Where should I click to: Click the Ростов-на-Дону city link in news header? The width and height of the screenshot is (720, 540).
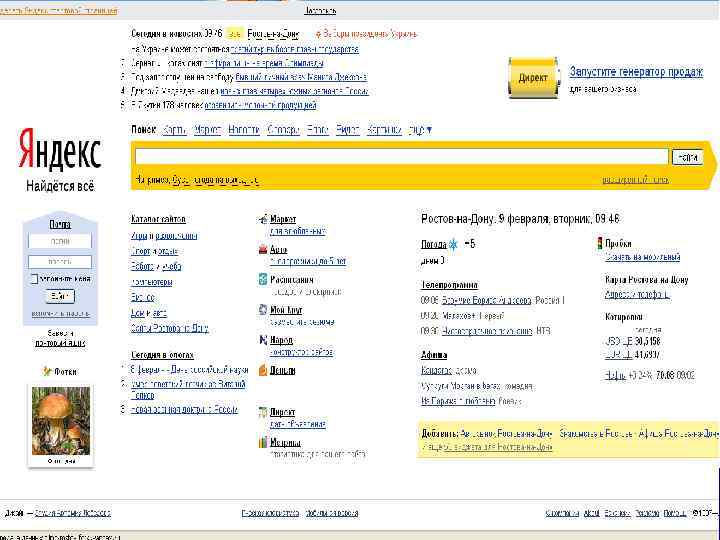[x=273, y=34]
